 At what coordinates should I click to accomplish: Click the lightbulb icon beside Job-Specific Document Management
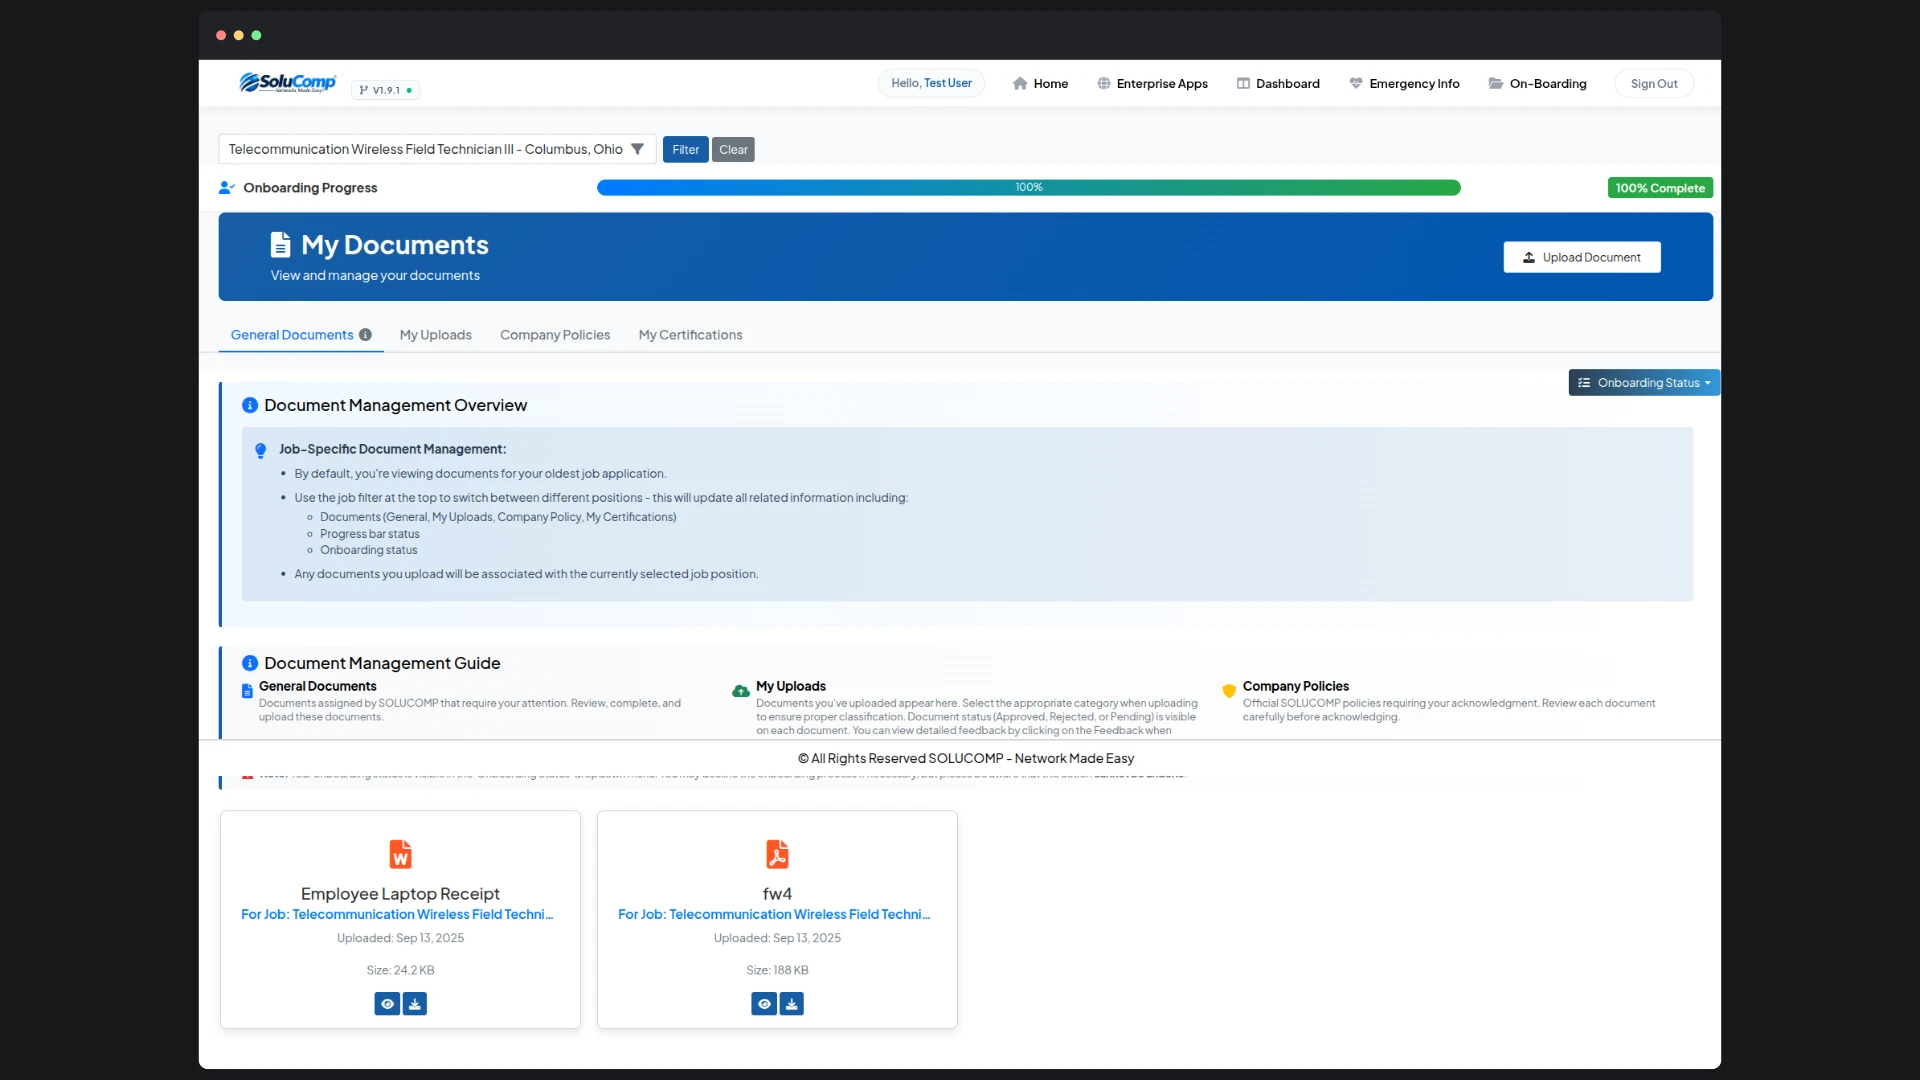coord(260,451)
